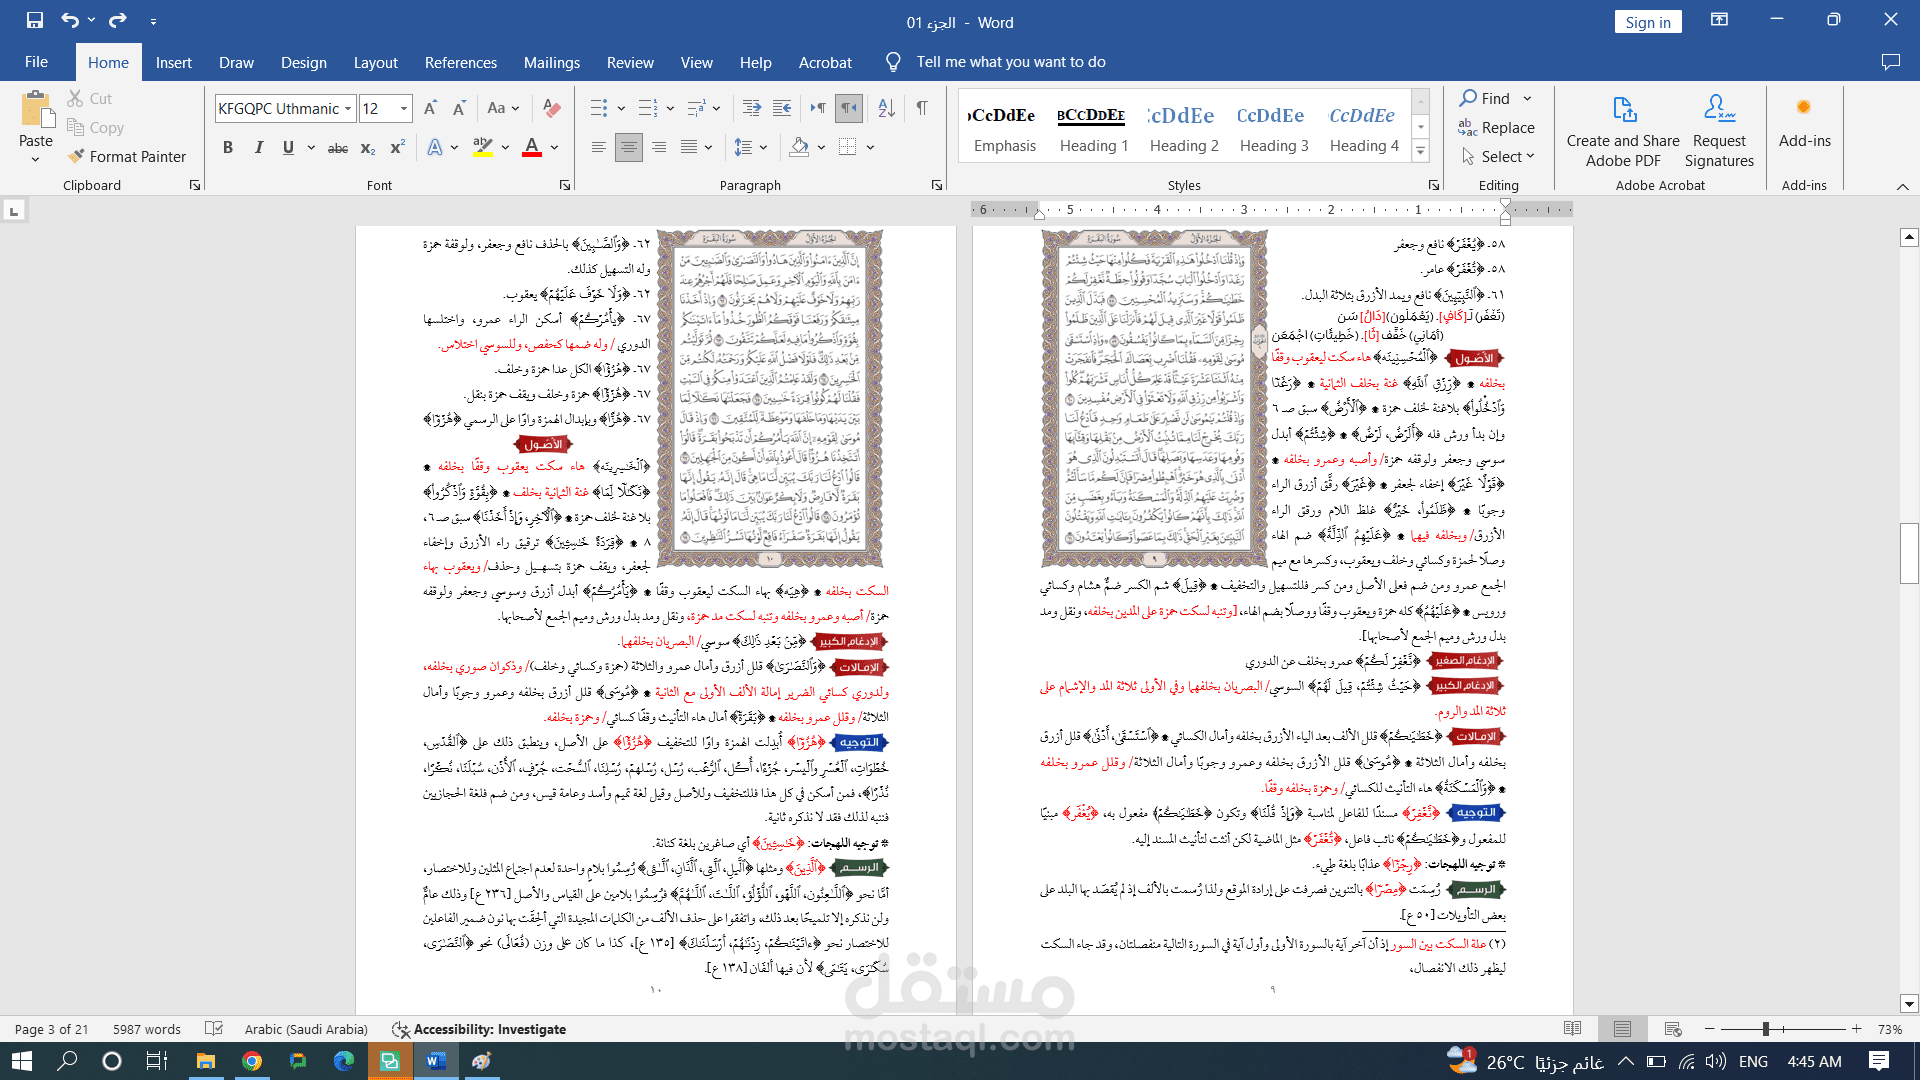
Task: Click the Sort icon in Paragraph group
Action: pyautogui.click(x=886, y=108)
